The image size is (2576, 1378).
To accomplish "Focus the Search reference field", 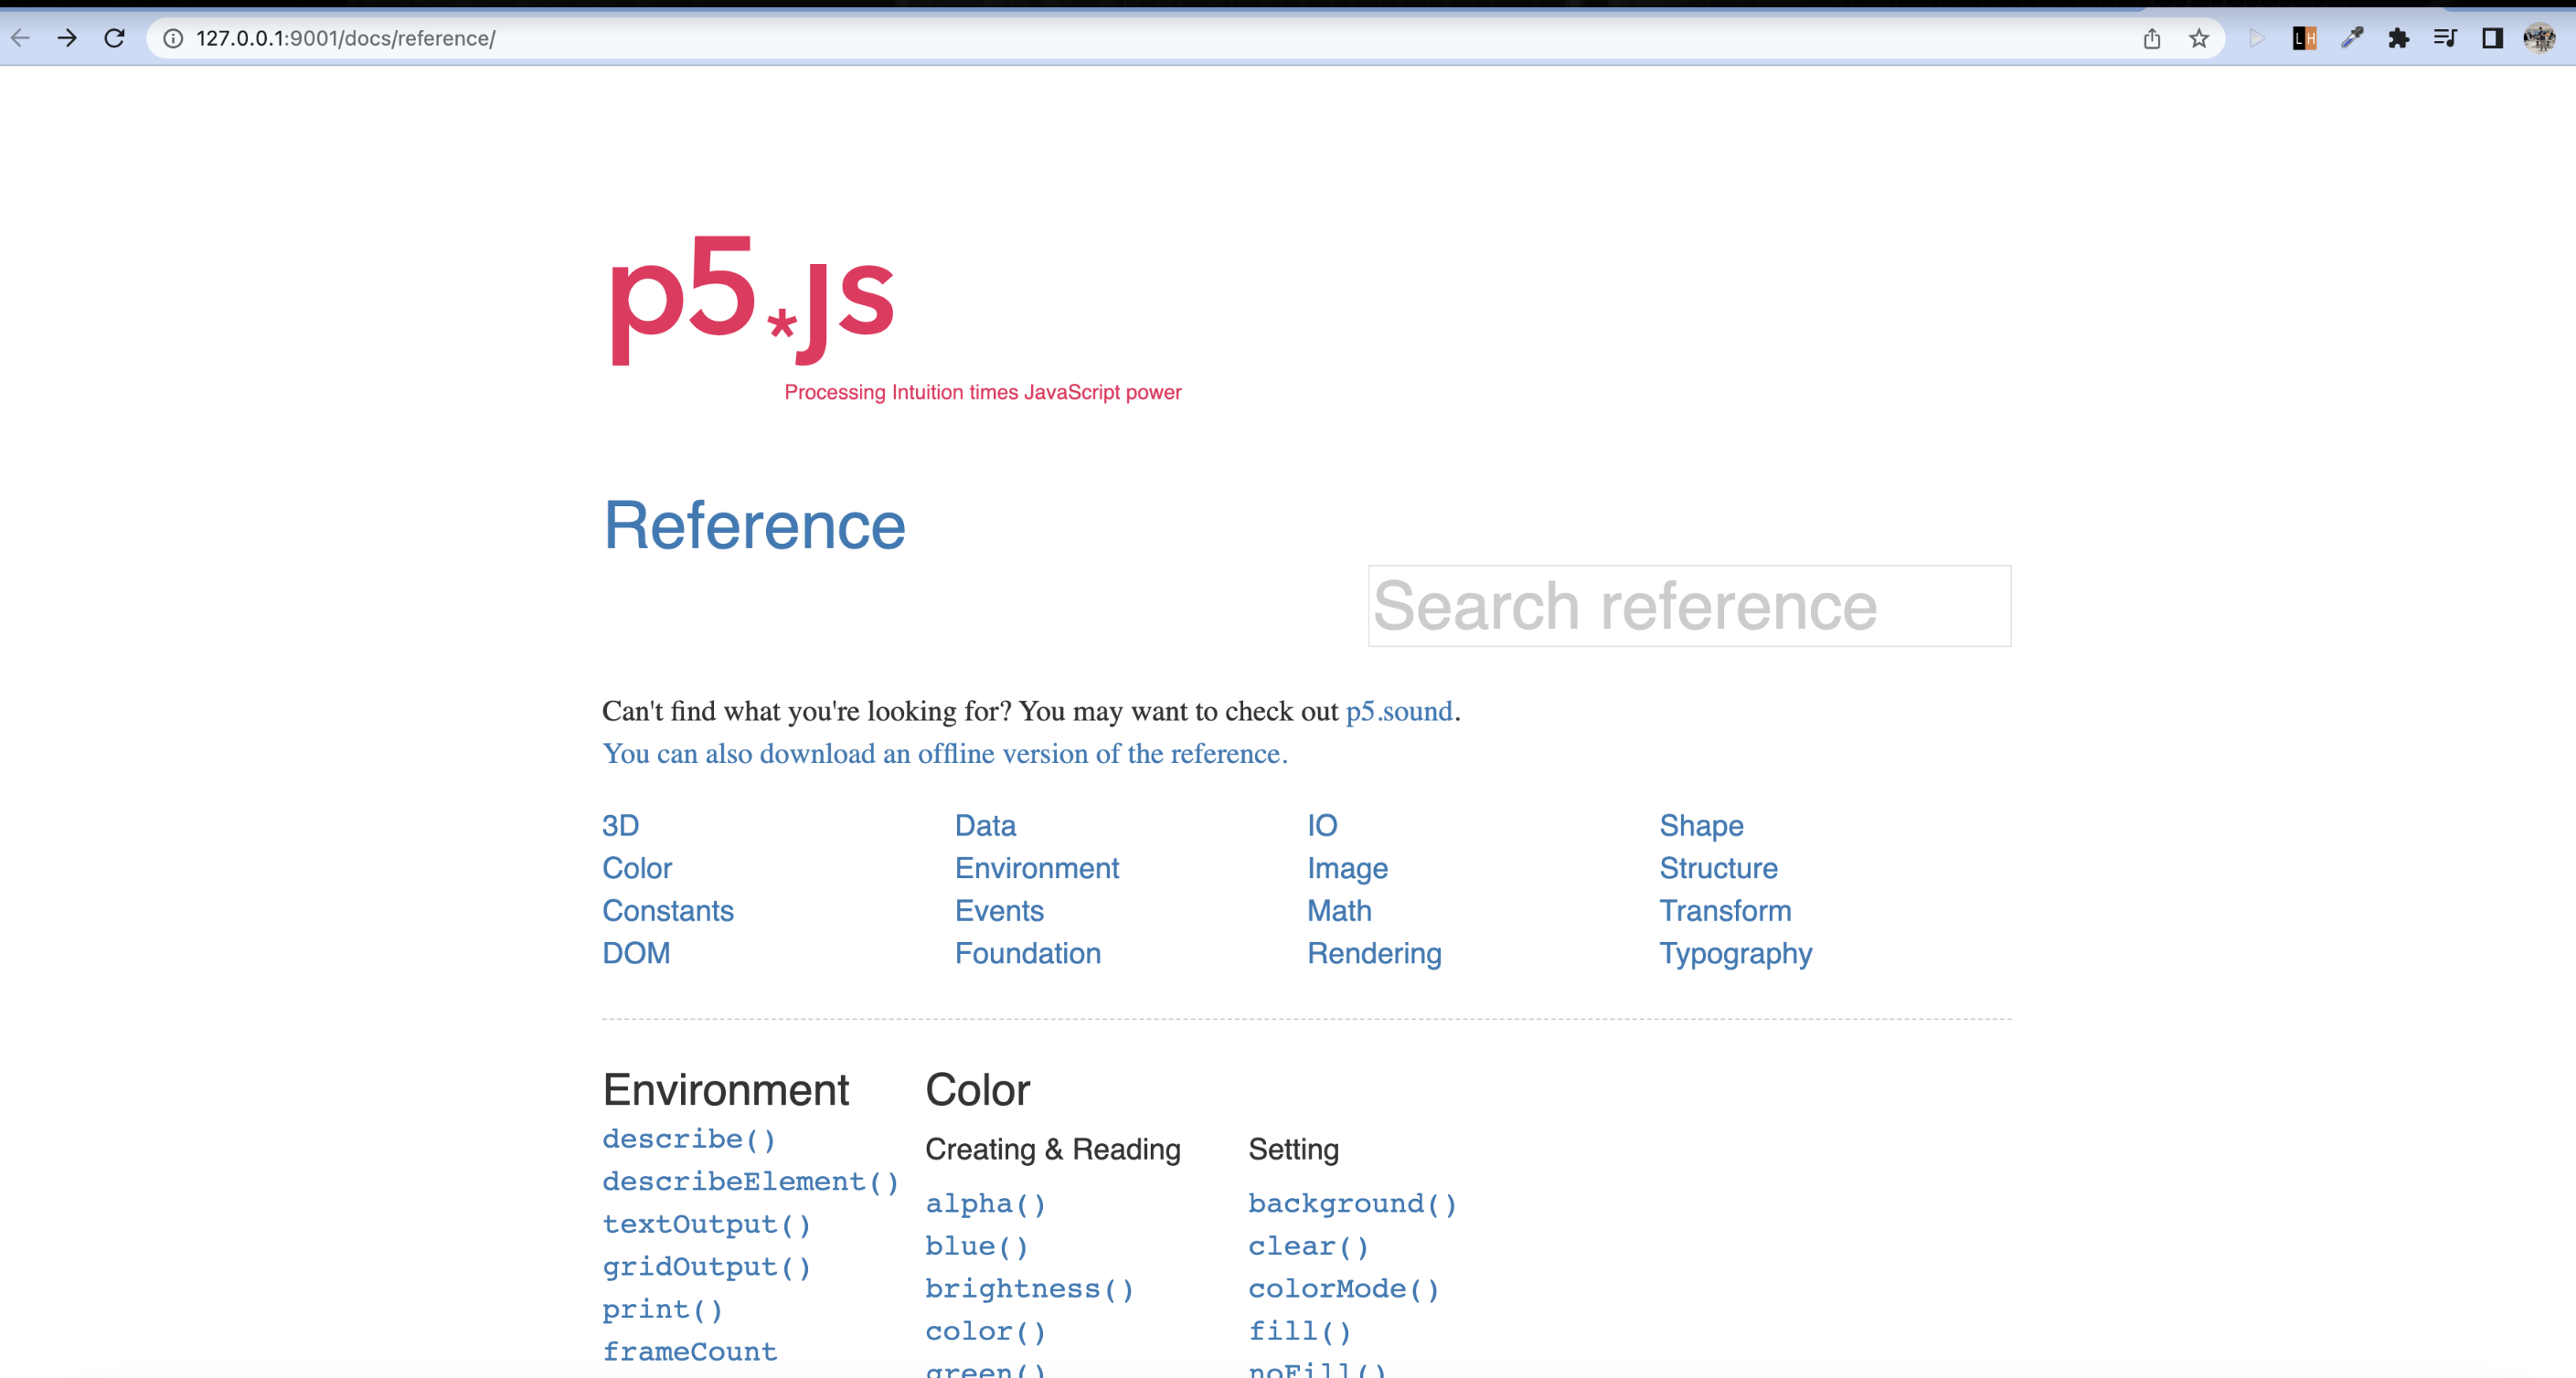I will pos(1688,606).
